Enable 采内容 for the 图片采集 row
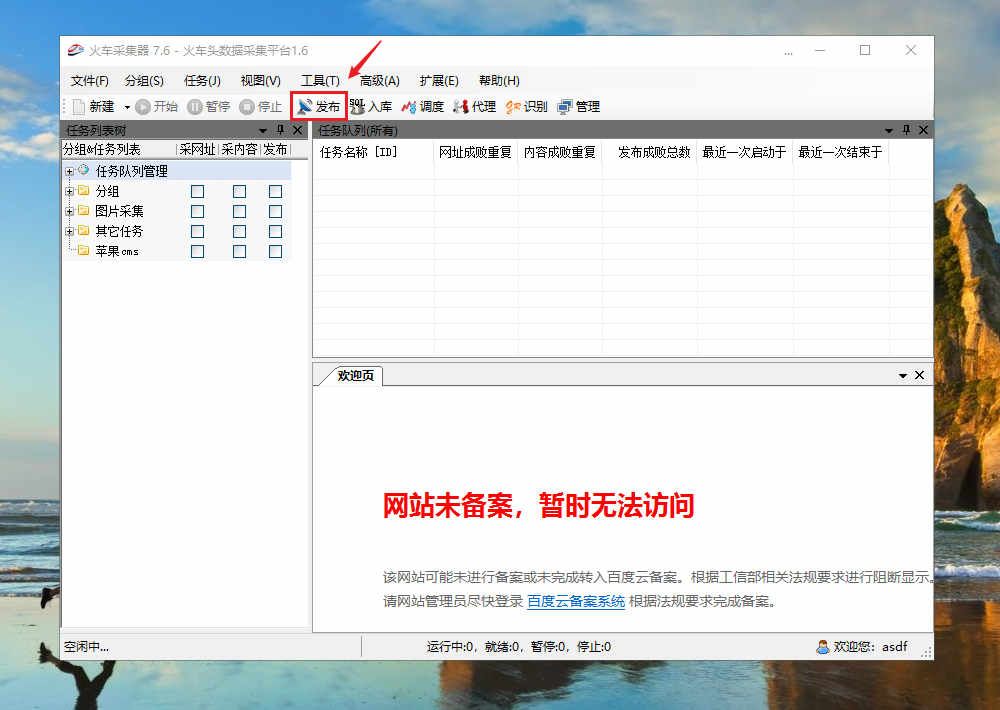The height and width of the screenshot is (710, 1000). [239, 211]
